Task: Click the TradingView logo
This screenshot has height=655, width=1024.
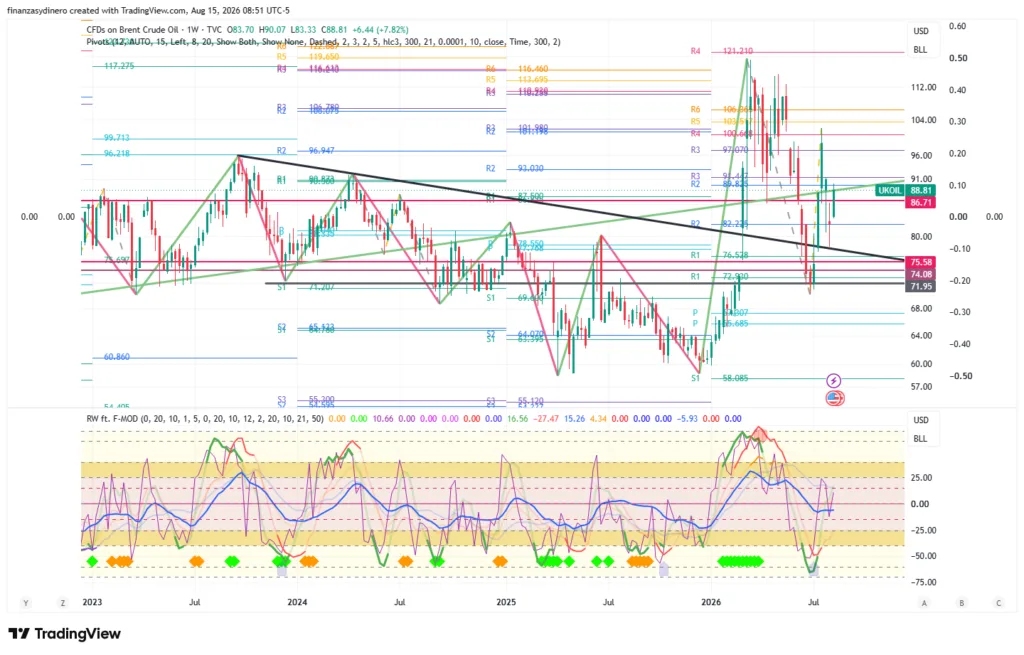Action: 65,633
